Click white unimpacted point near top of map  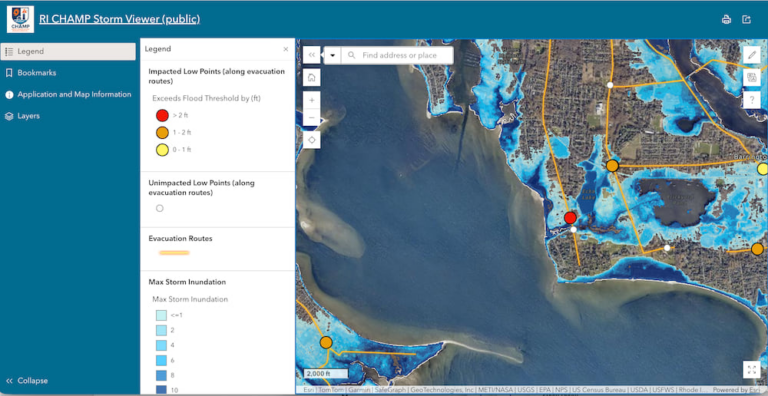tap(610, 85)
